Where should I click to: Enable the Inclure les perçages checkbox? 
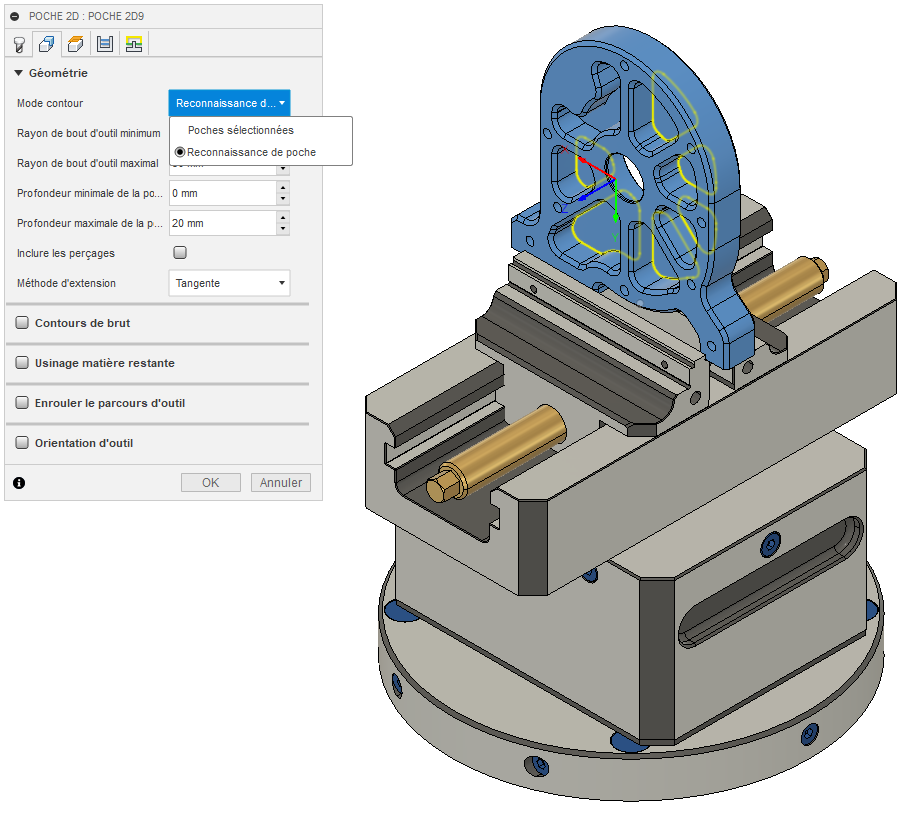click(x=181, y=253)
